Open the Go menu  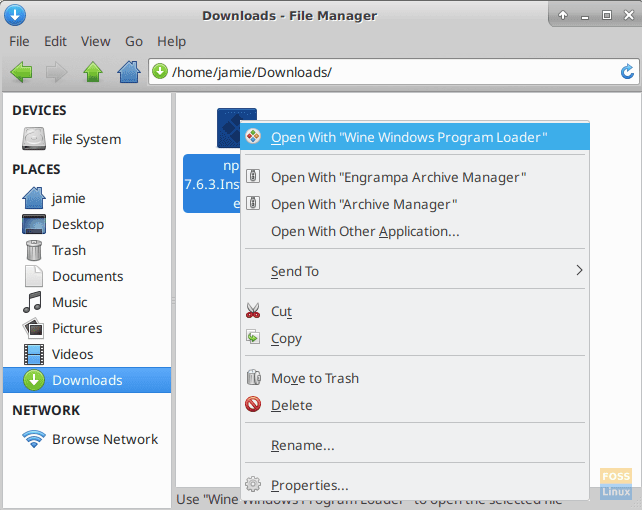pos(134,41)
